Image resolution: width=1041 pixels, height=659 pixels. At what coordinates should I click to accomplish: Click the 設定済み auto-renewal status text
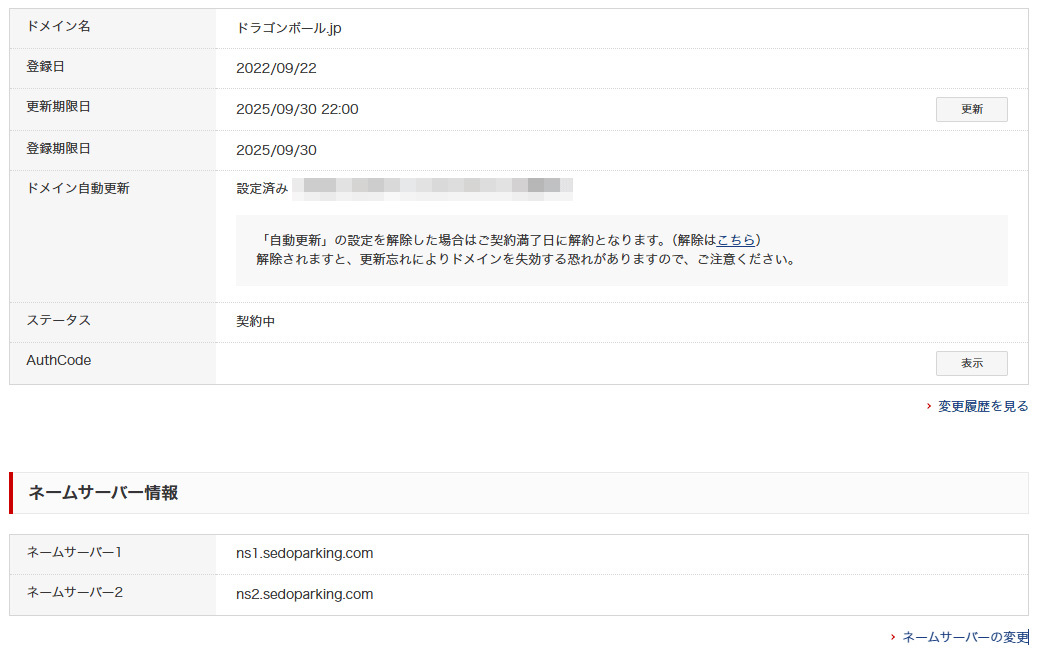pyautogui.click(x=262, y=189)
